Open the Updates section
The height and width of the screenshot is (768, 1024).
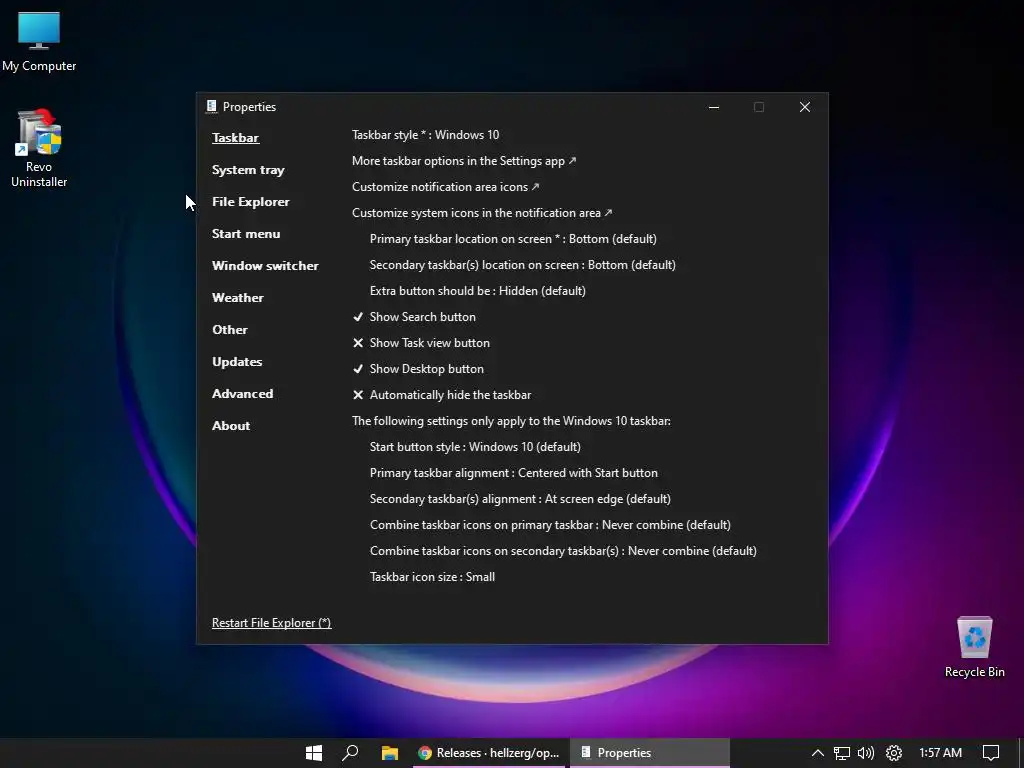(237, 362)
